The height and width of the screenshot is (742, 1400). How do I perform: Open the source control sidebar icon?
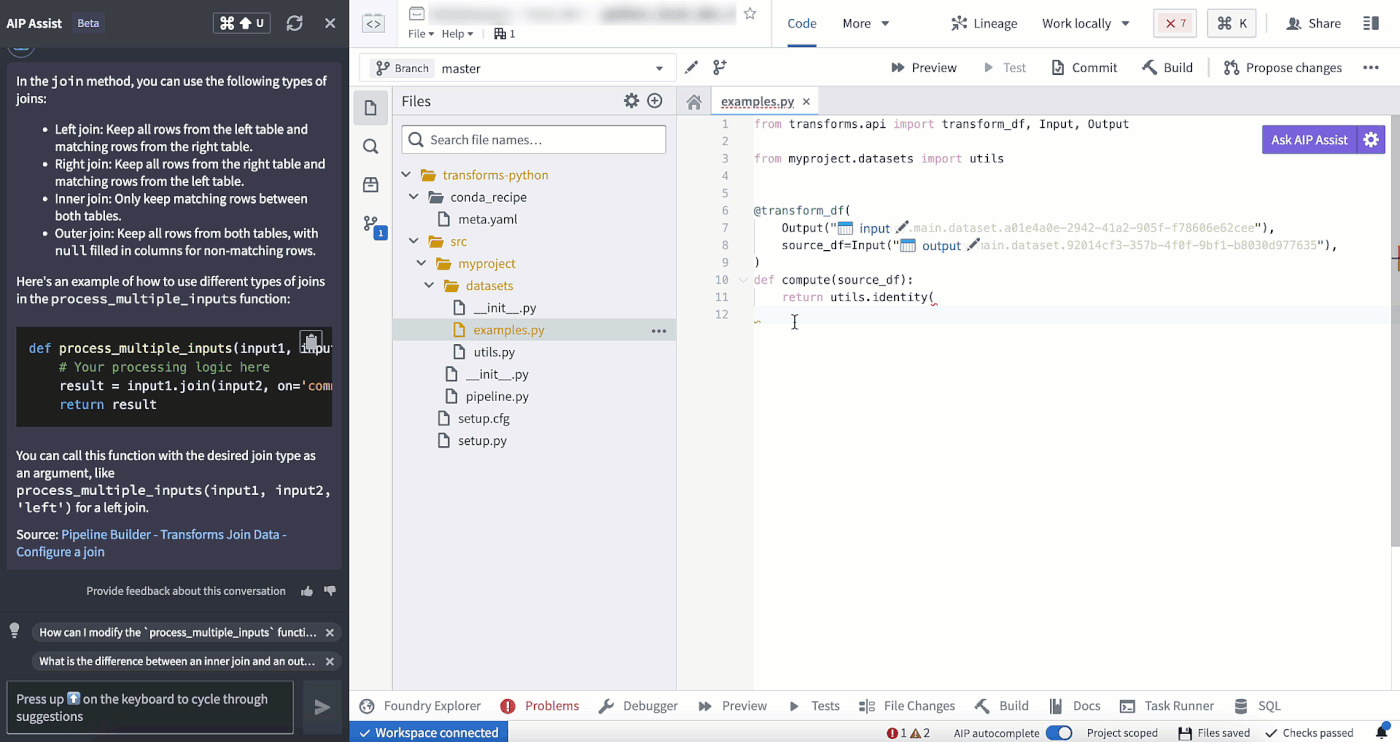coord(371,224)
